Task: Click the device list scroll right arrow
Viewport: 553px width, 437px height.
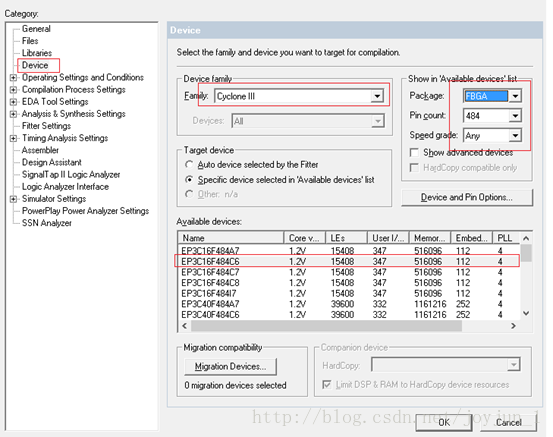Action: click(x=514, y=326)
